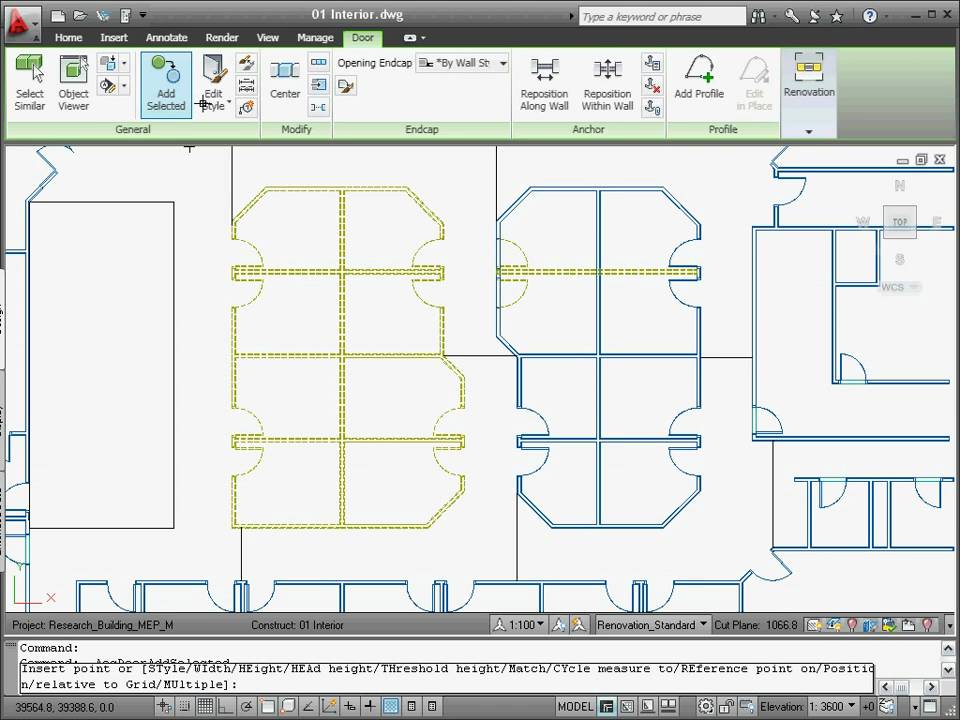Open the Opening Endcap style dropdown
Screen dimensions: 960x720
pyautogui.click(x=462, y=62)
